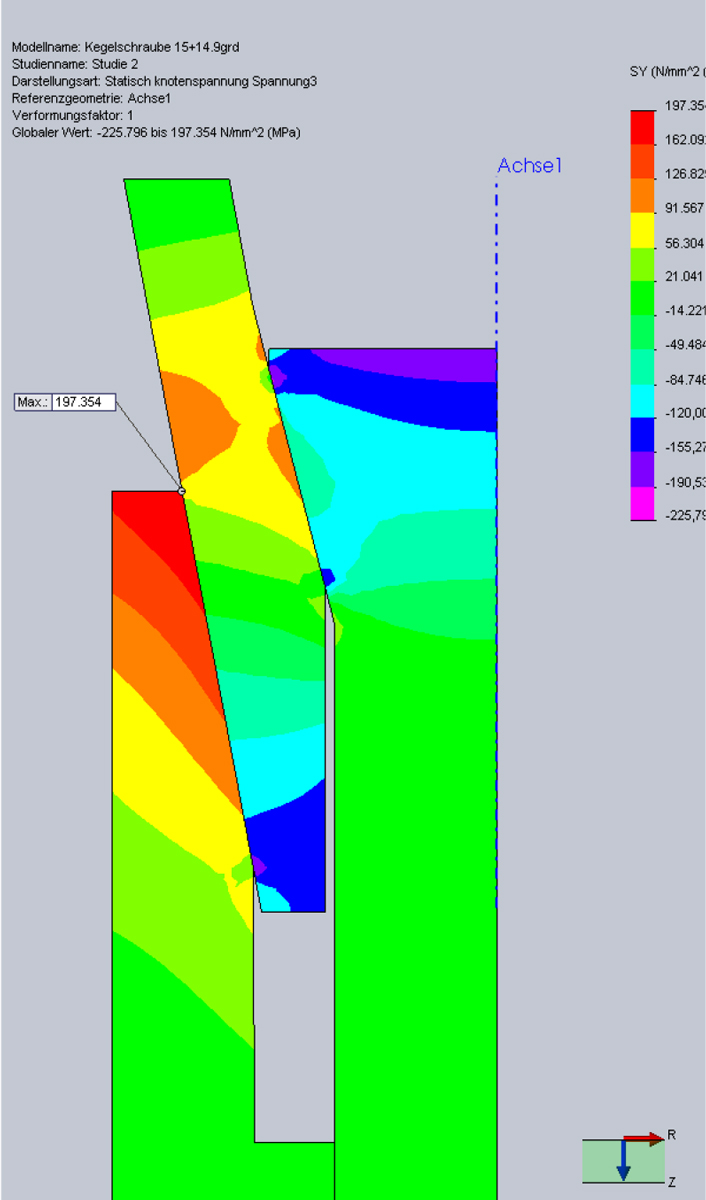The height and width of the screenshot is (1200, 706).
Task: Click the Modellname Kegelschraube text line
Action: (x=125, y=47)
